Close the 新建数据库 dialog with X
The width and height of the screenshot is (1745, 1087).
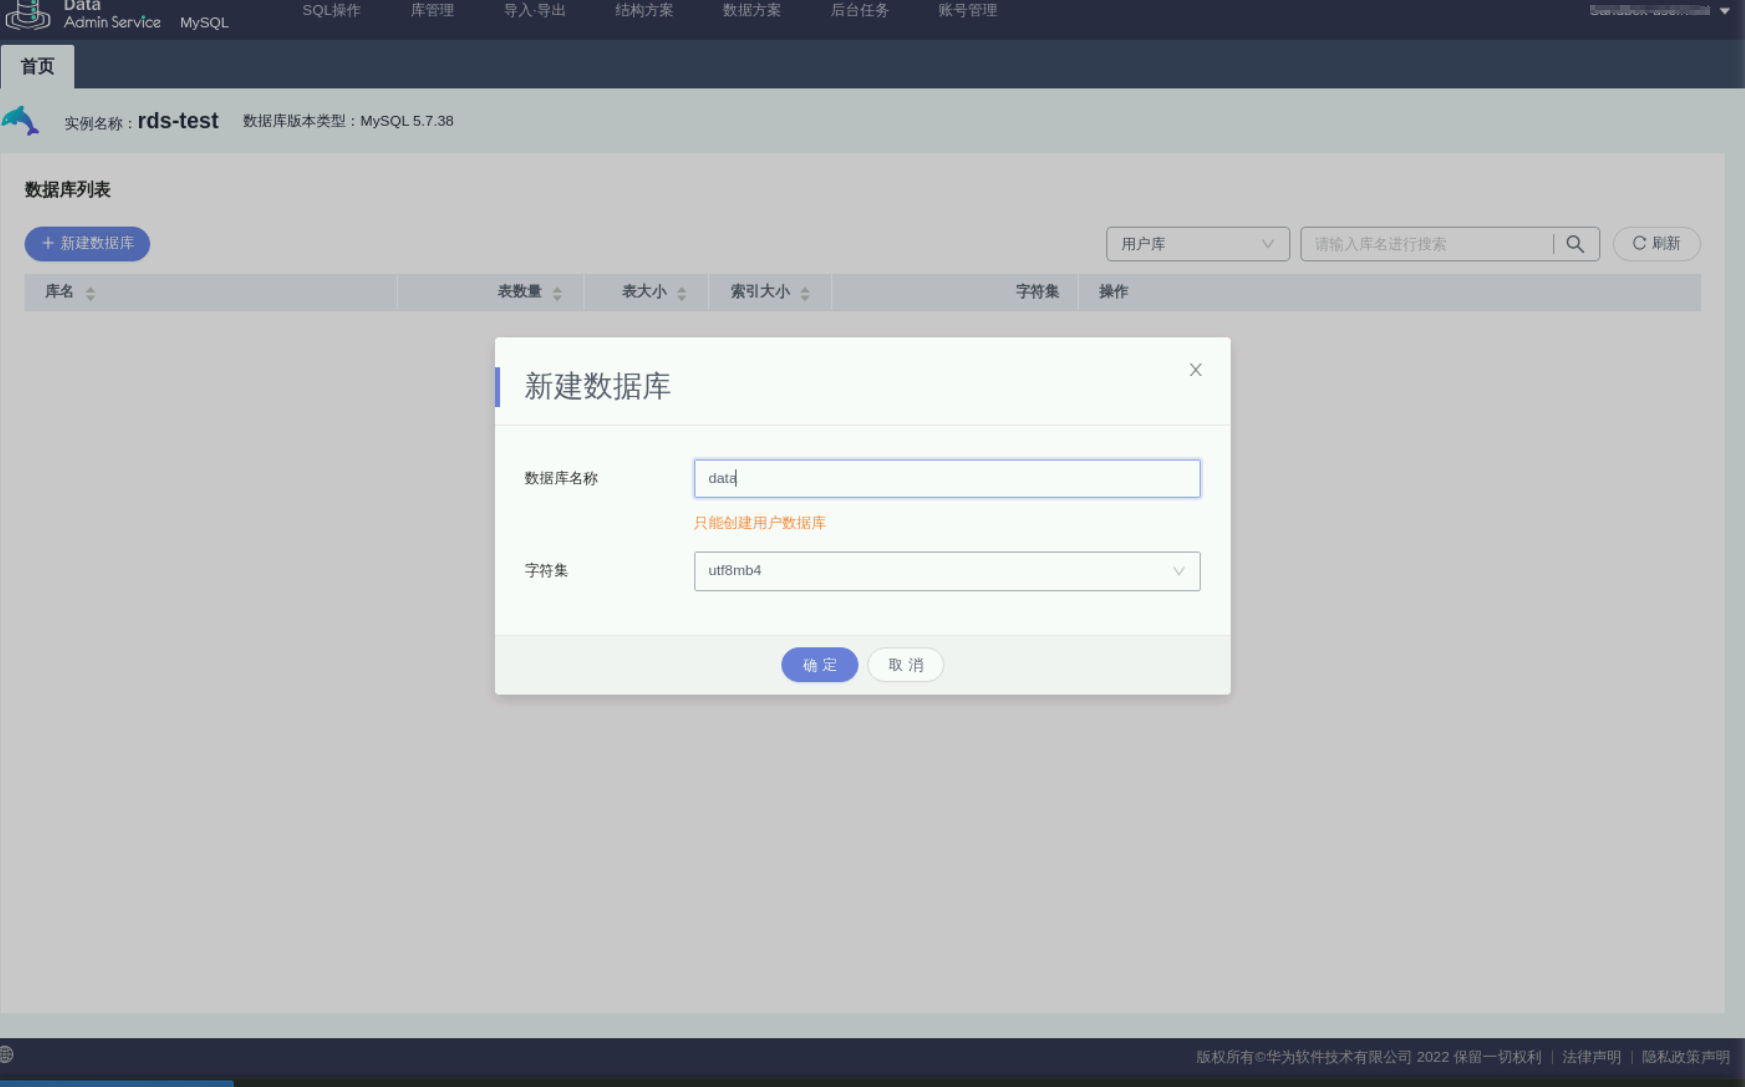[1195, 370]
